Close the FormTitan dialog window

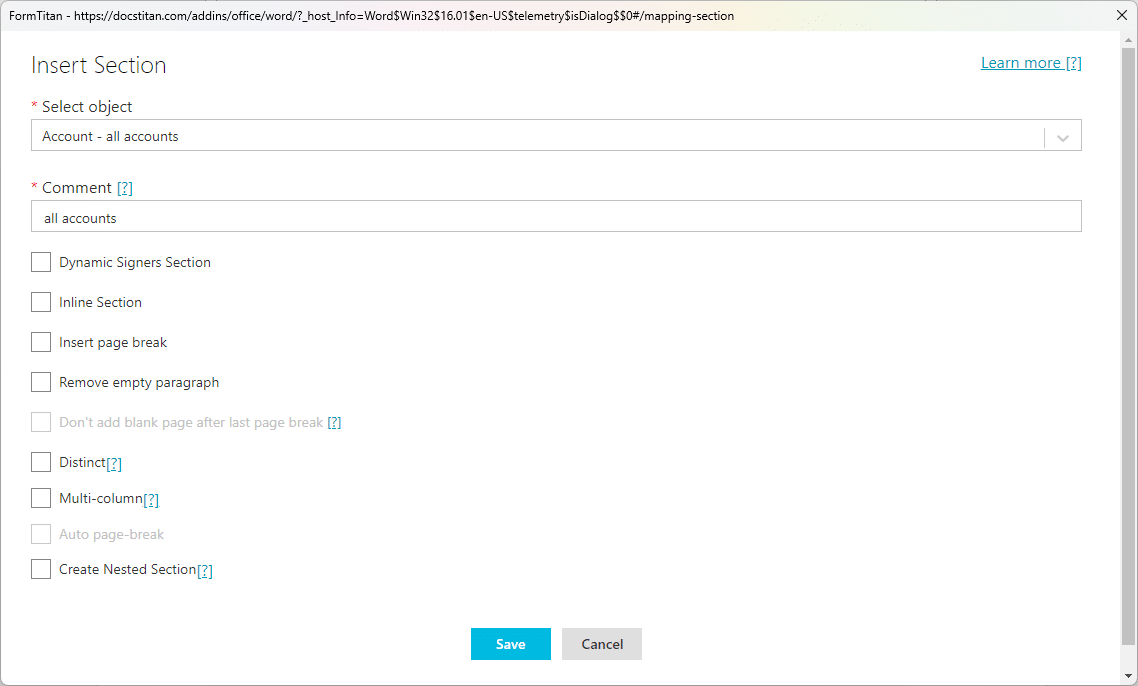(x=1123, y=15)
